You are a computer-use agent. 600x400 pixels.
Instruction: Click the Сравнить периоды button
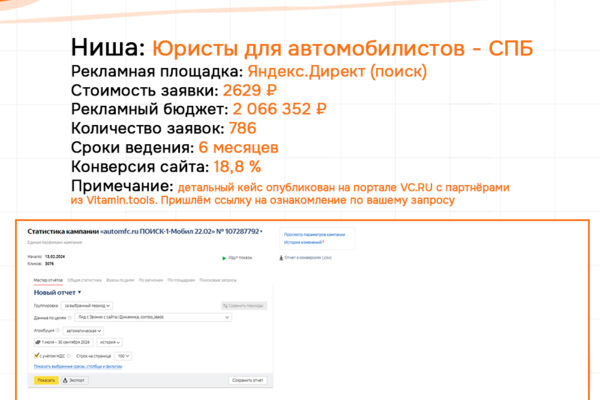(x=244, y=305)
